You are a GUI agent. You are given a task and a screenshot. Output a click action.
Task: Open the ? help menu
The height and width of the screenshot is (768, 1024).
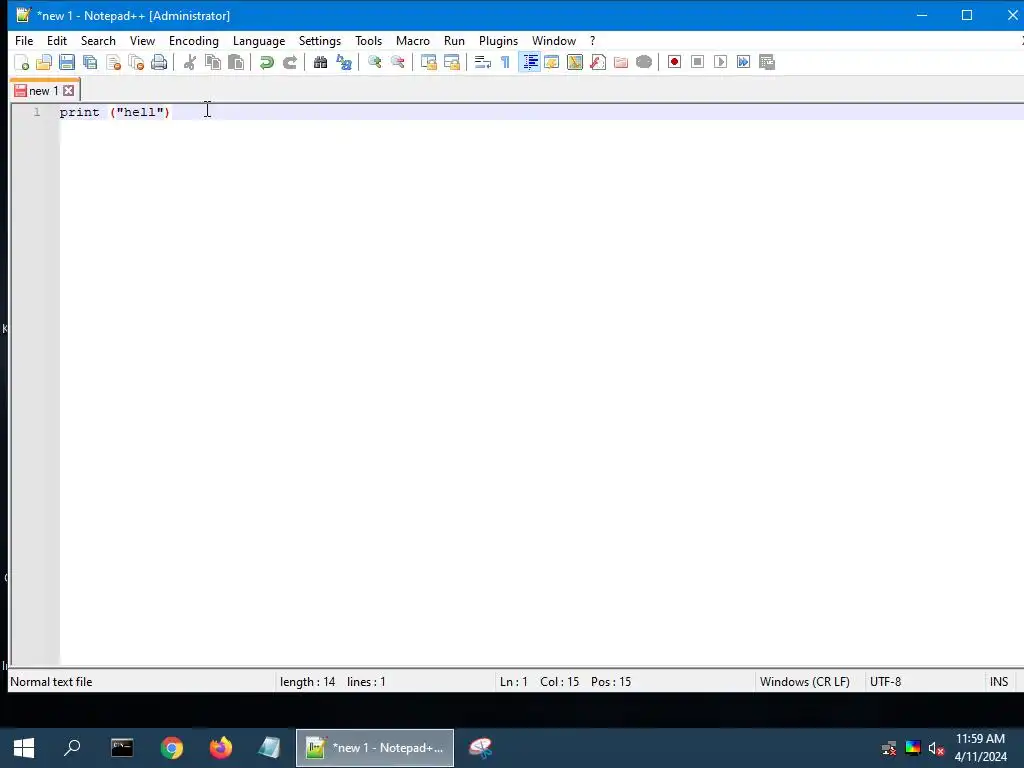click(x=592, y=40)
